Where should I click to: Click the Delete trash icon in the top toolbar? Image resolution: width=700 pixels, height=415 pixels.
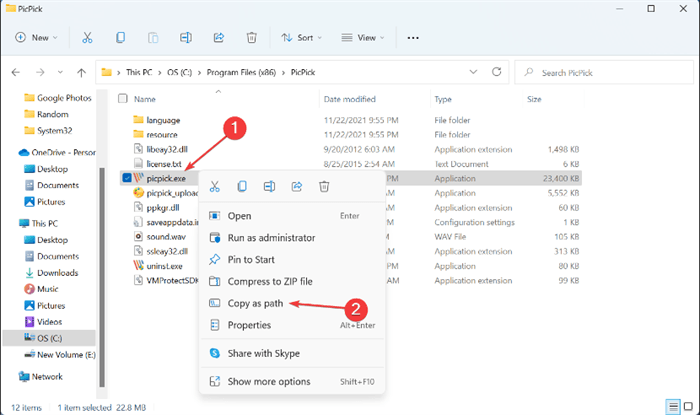[x=251, y=38]
